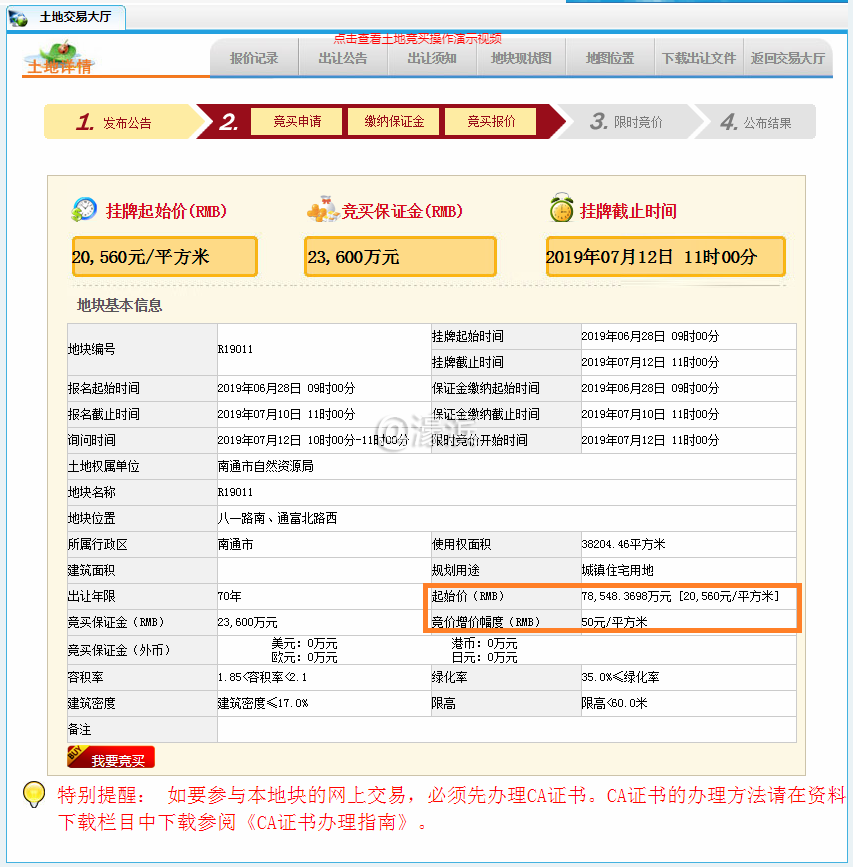Click the clock icon beside 挂牌起始价

coord(84,210)
